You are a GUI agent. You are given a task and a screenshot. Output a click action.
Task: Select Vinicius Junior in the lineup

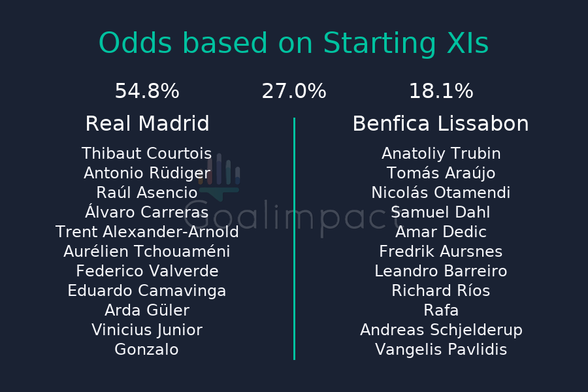(x=147, y=330)
